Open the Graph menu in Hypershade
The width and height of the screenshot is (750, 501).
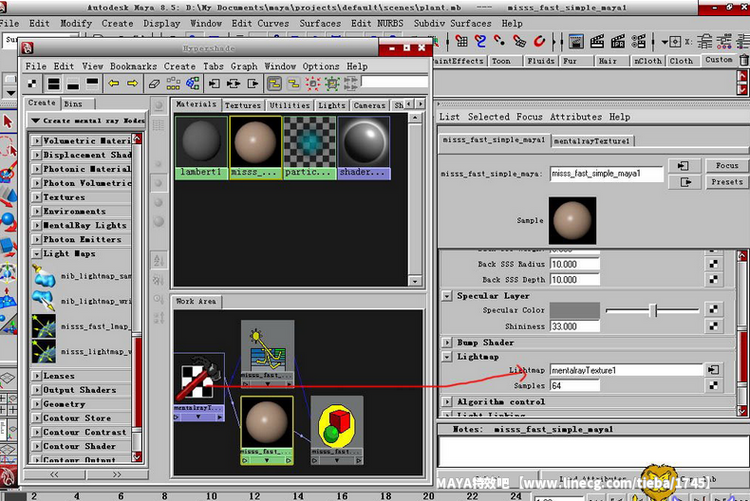[244, 66]
